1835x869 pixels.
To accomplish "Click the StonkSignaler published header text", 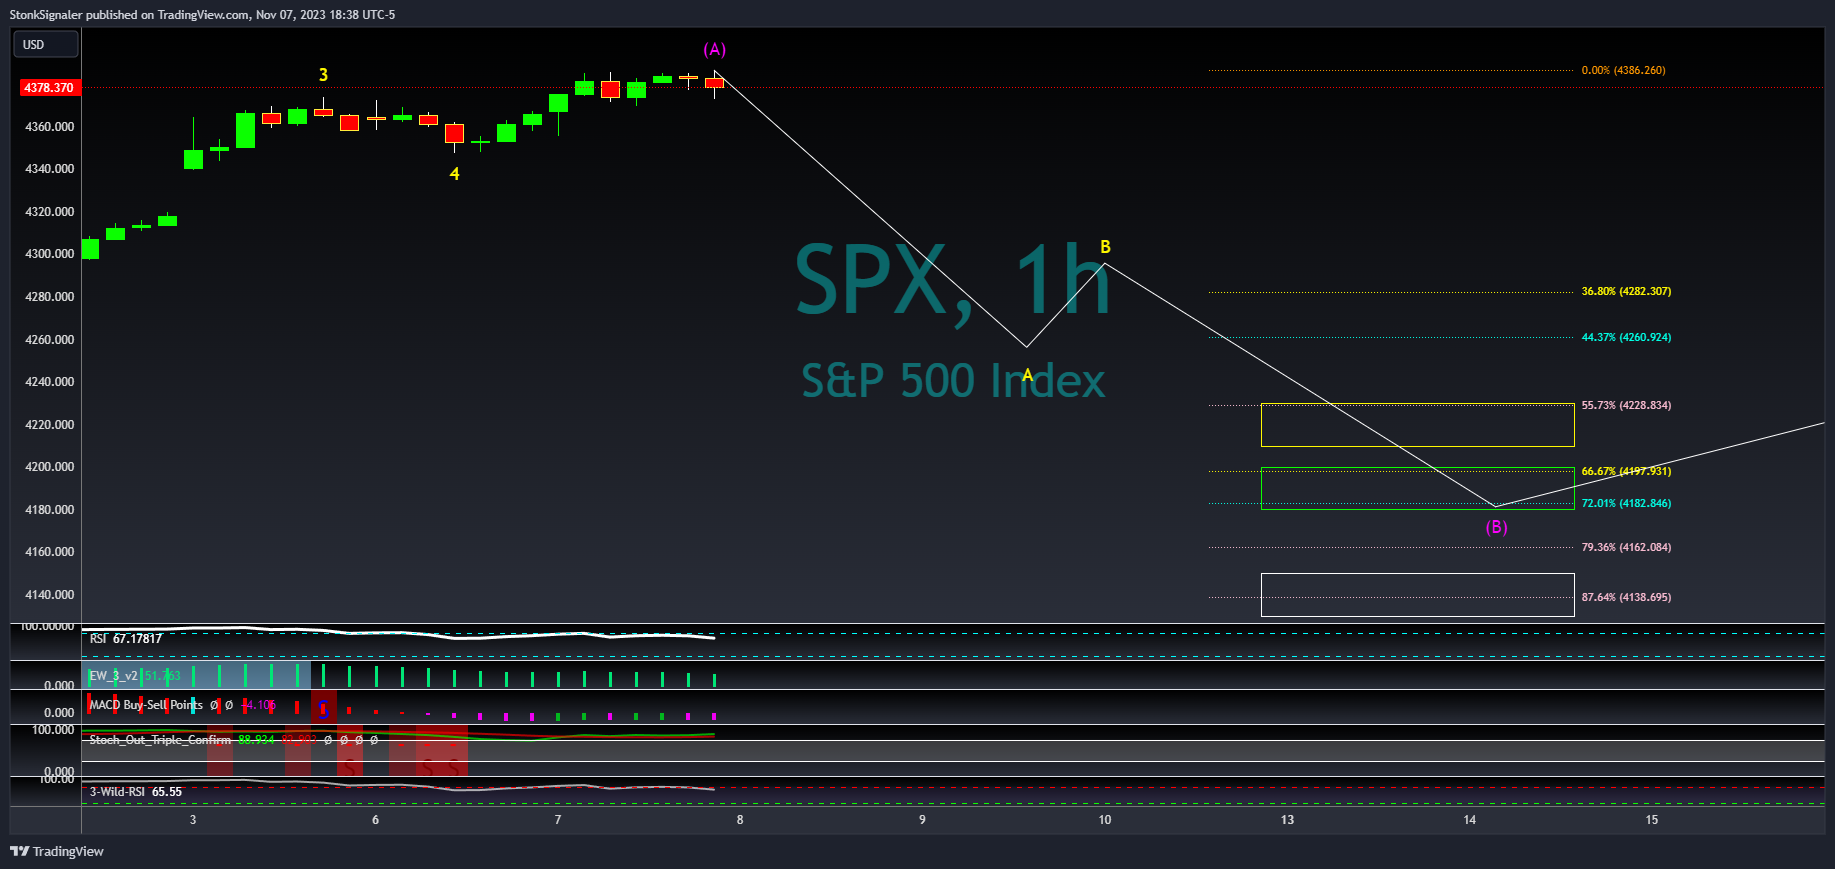I will pos(202,15).
